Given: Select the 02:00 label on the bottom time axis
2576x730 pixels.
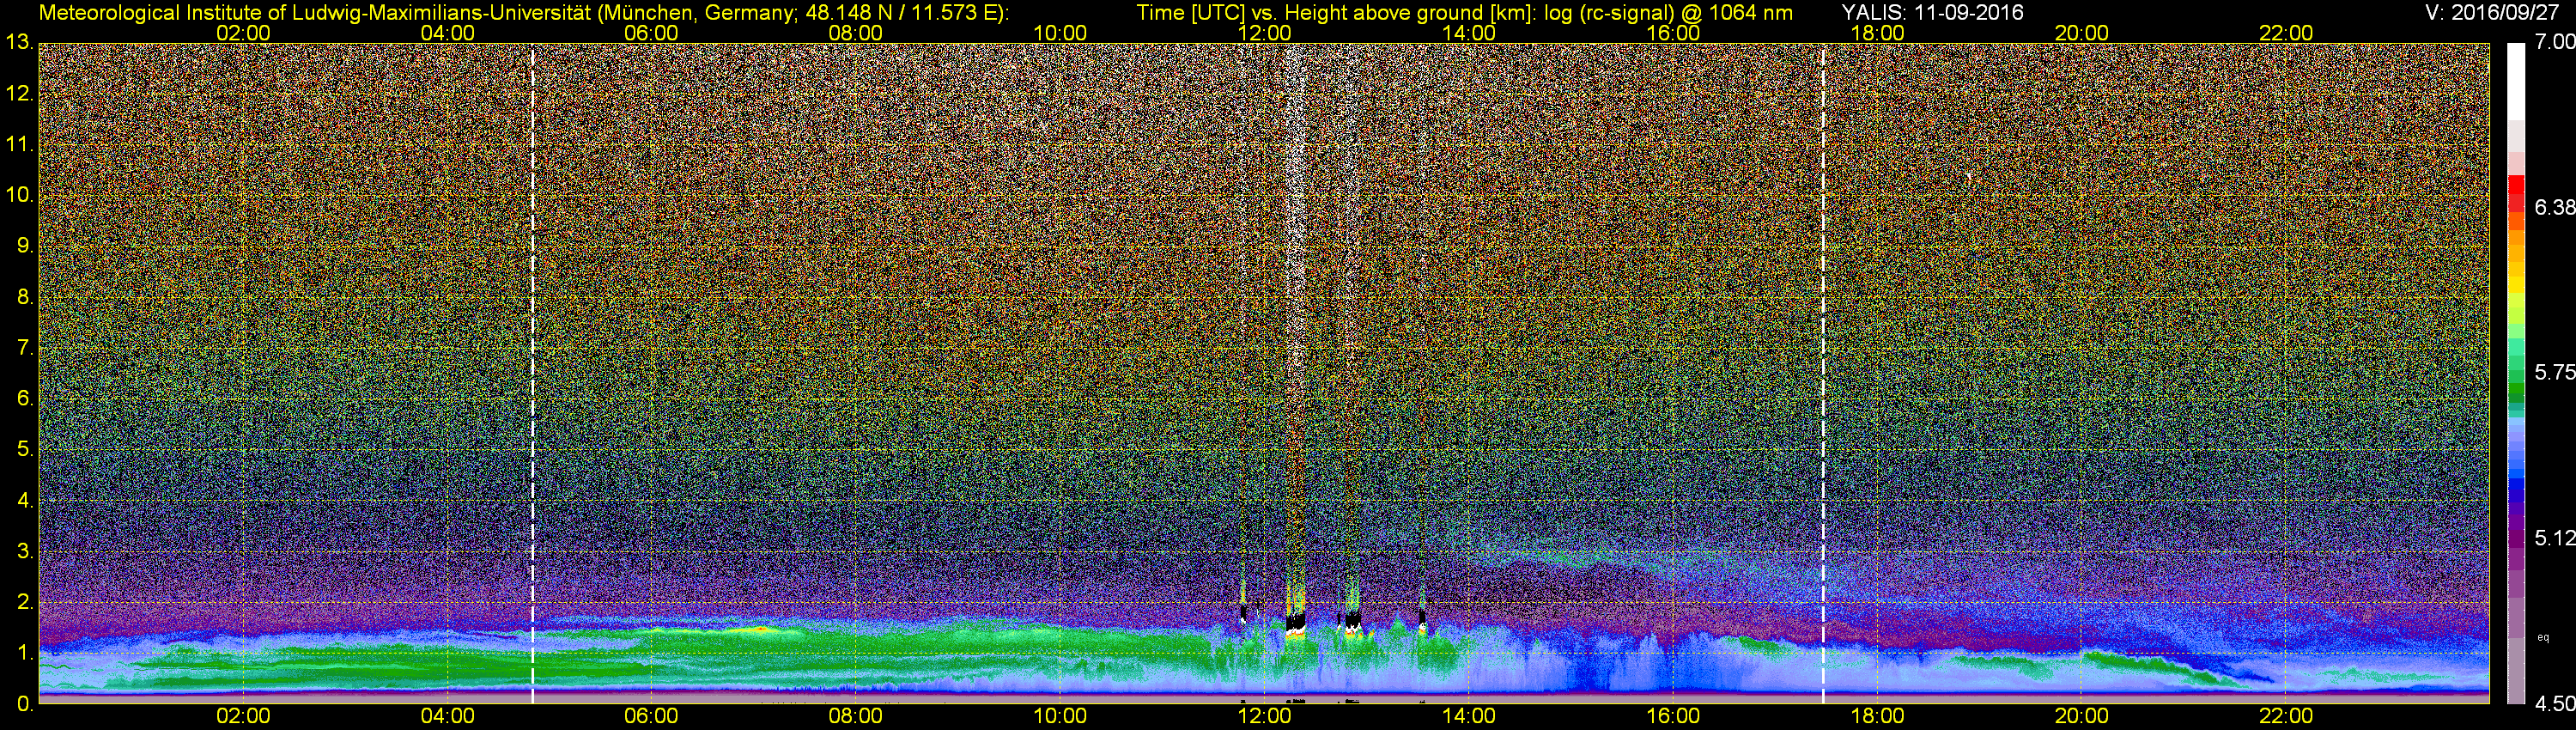Looking at the screenshot, I should tap(243, 716).
